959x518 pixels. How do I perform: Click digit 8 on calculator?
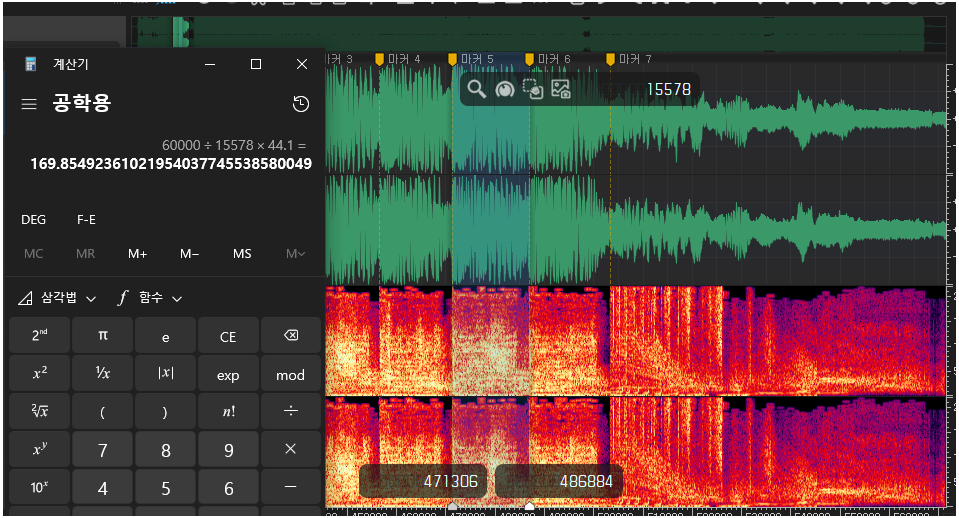166,450
